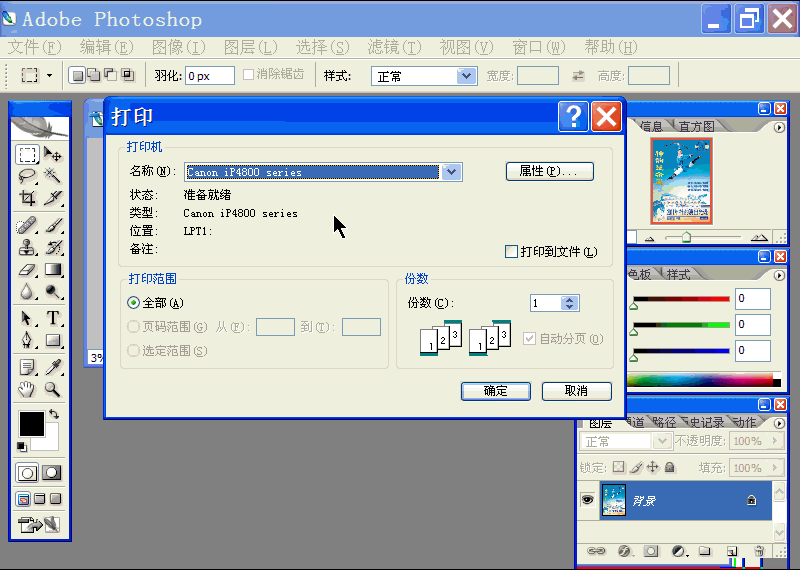The width and height of the screenshot is (800, 570).
Task: Switch to the Histogram (直方图) tab
Action: tap(696, 126)
